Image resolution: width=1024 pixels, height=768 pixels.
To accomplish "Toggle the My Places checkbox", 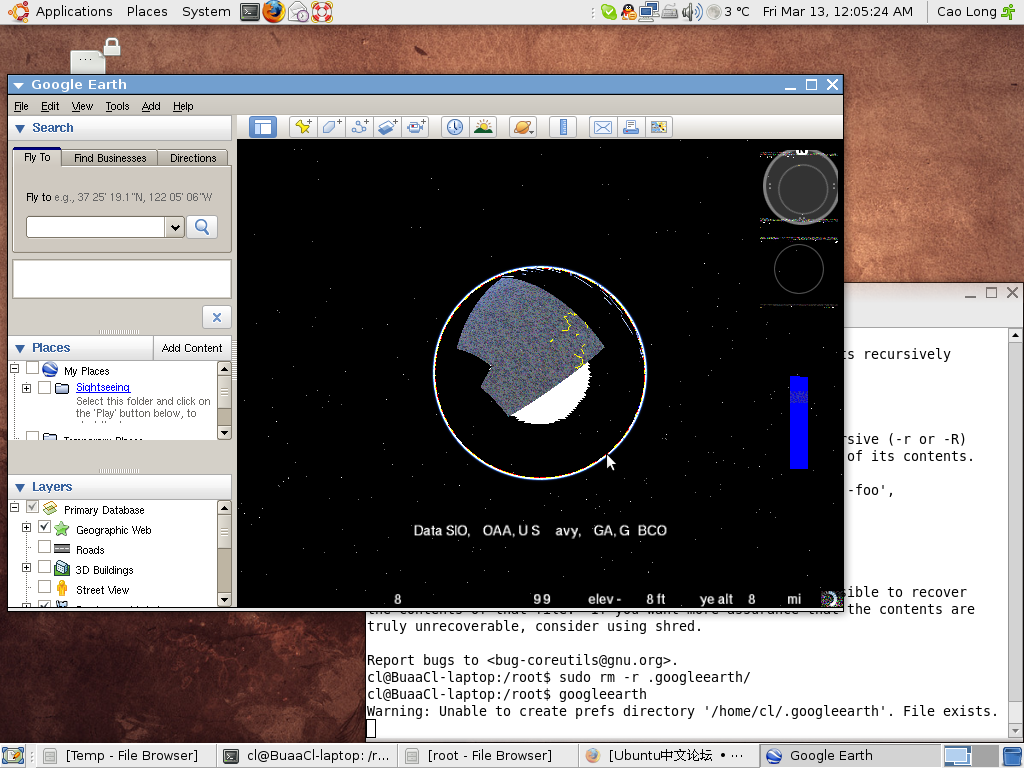I will coord(32,369).
